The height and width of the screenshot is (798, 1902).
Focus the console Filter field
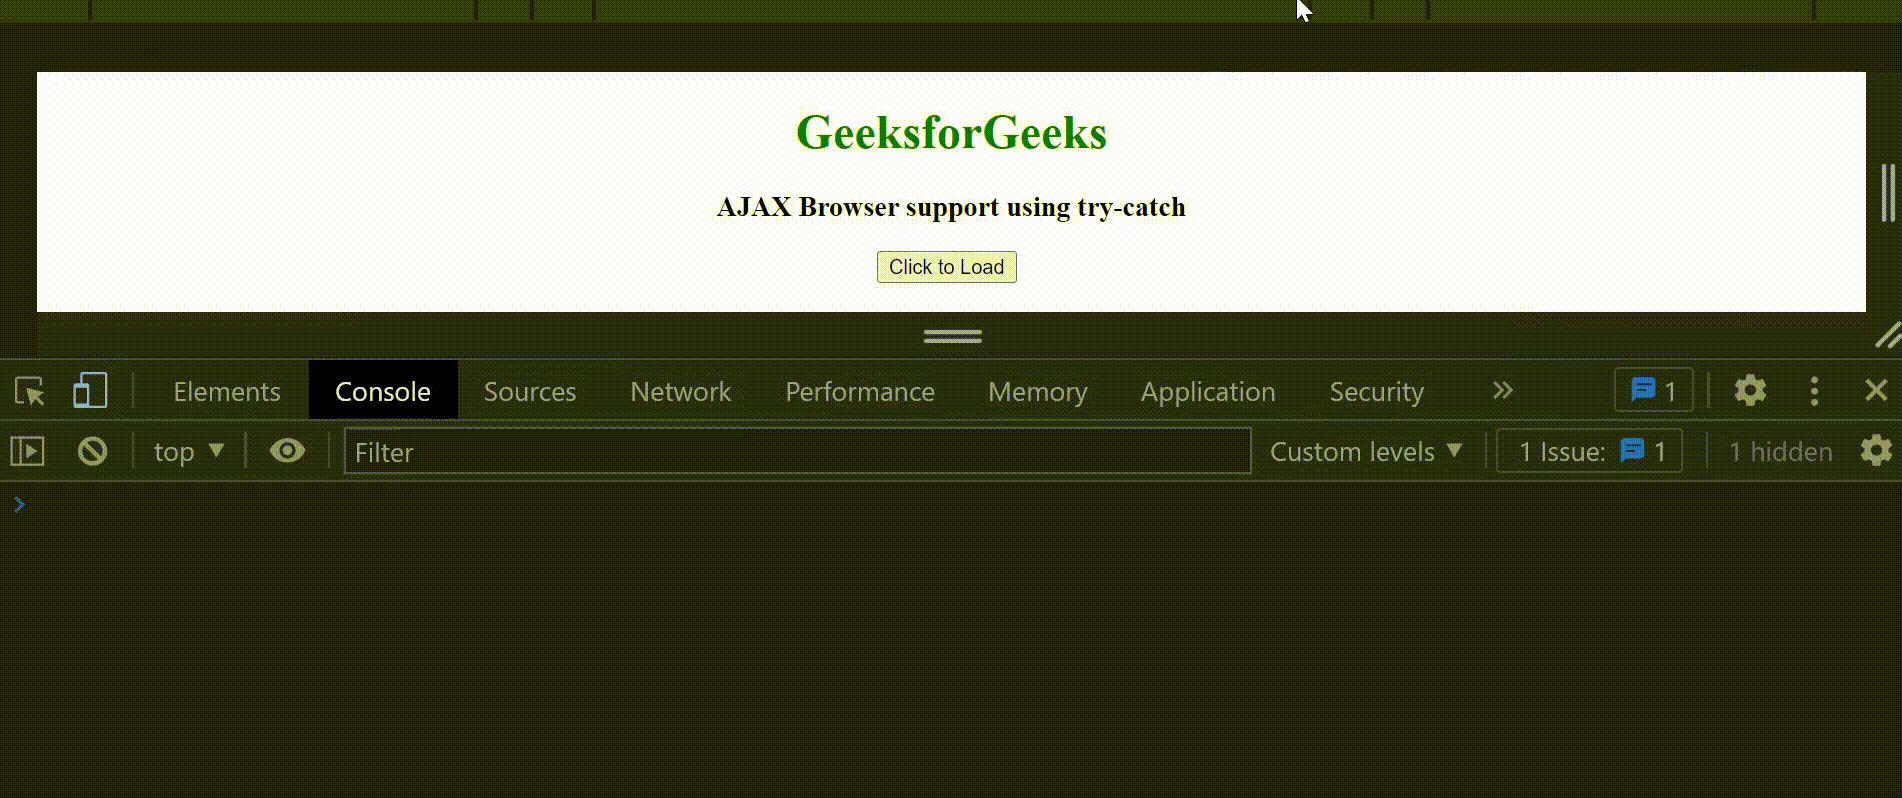pos(797,451)
